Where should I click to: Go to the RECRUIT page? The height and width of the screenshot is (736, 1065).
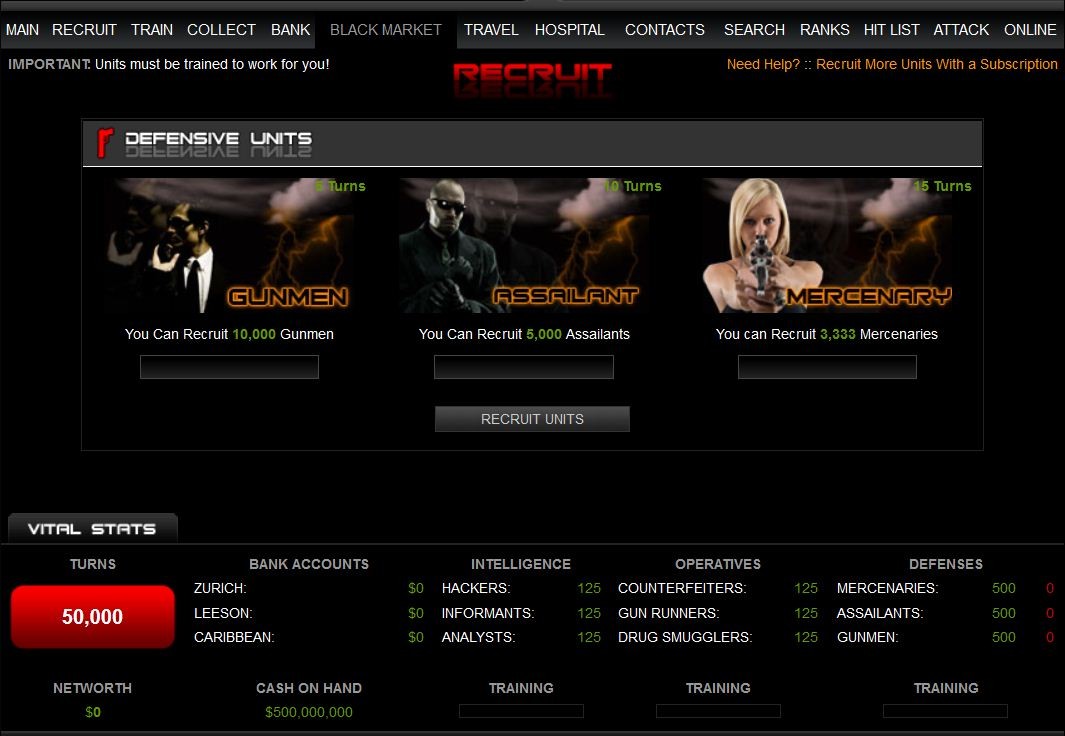84,30
